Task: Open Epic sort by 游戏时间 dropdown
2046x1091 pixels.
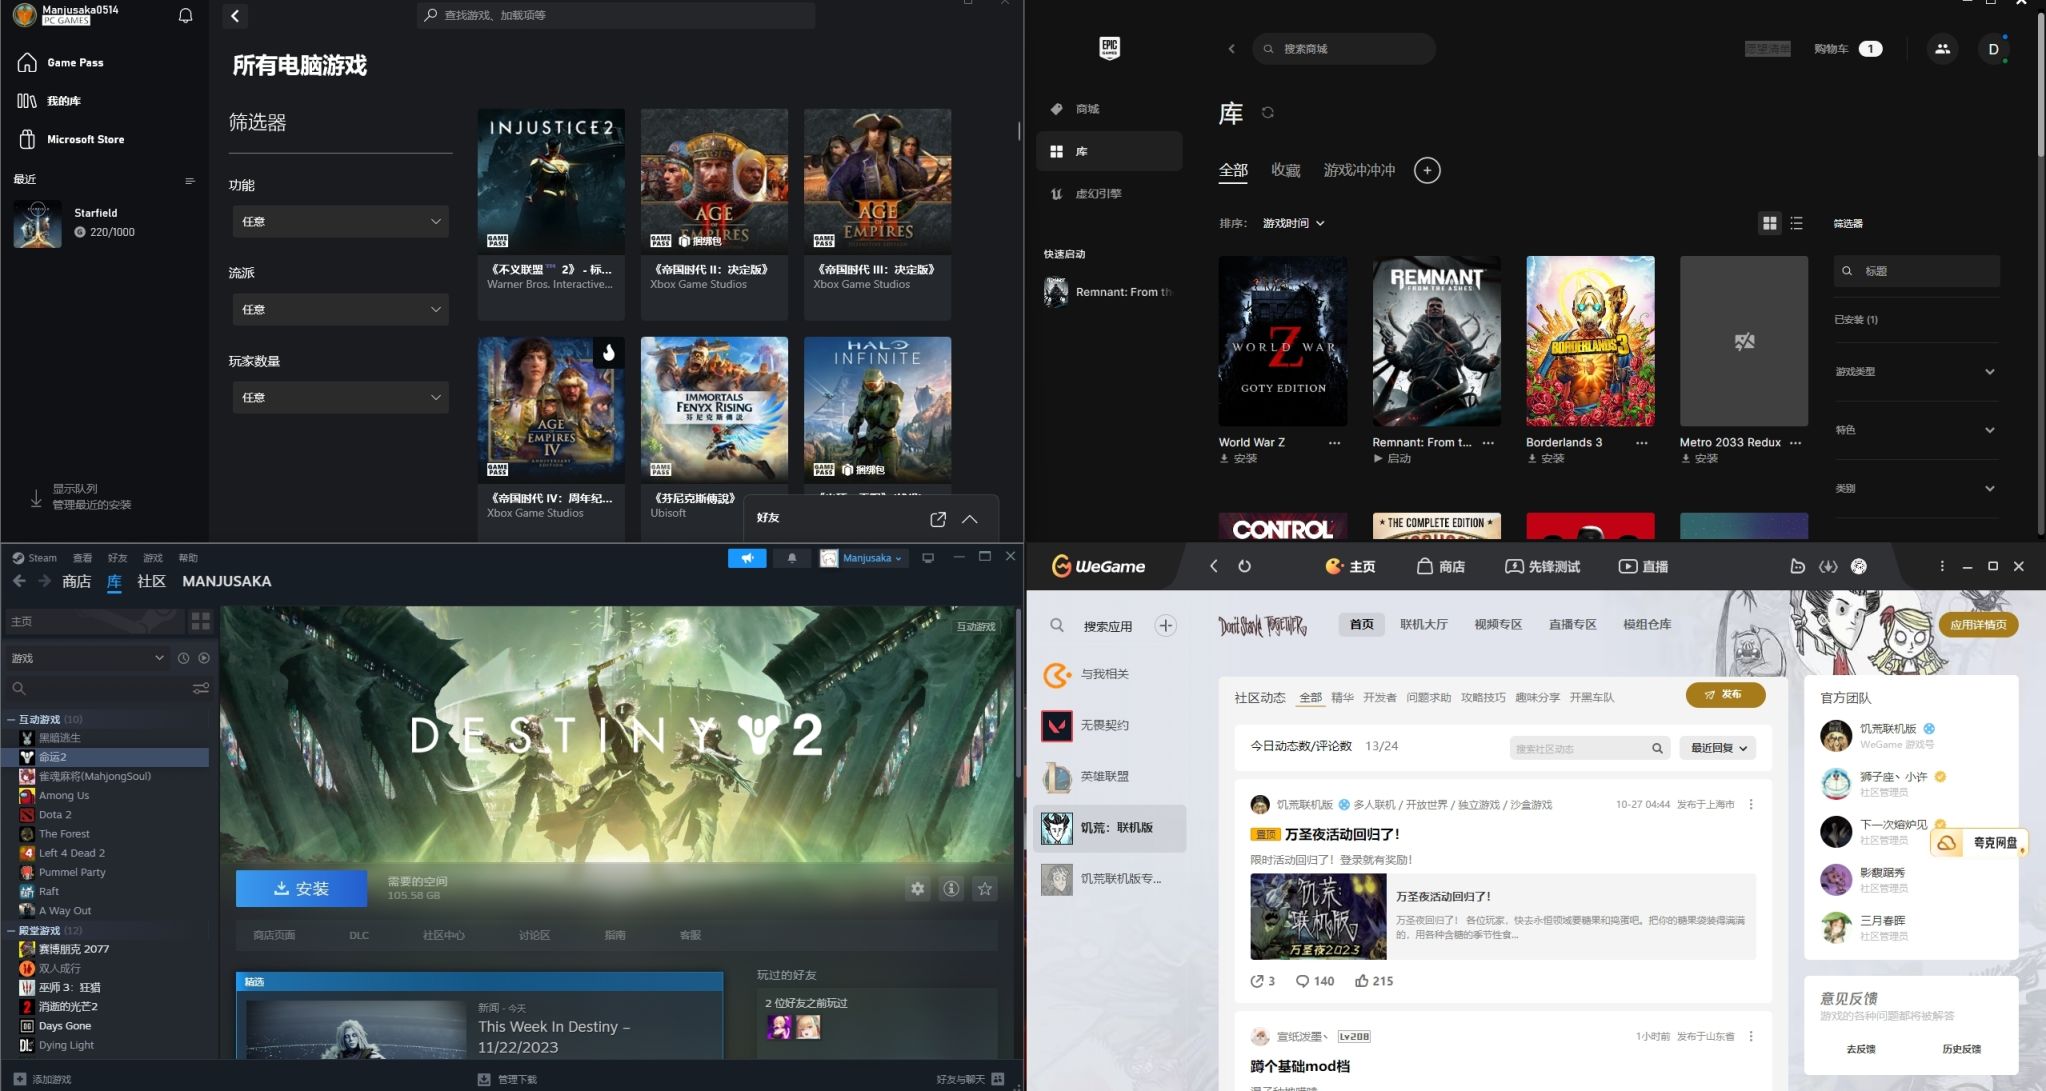Action: (x=1293, y=223)
